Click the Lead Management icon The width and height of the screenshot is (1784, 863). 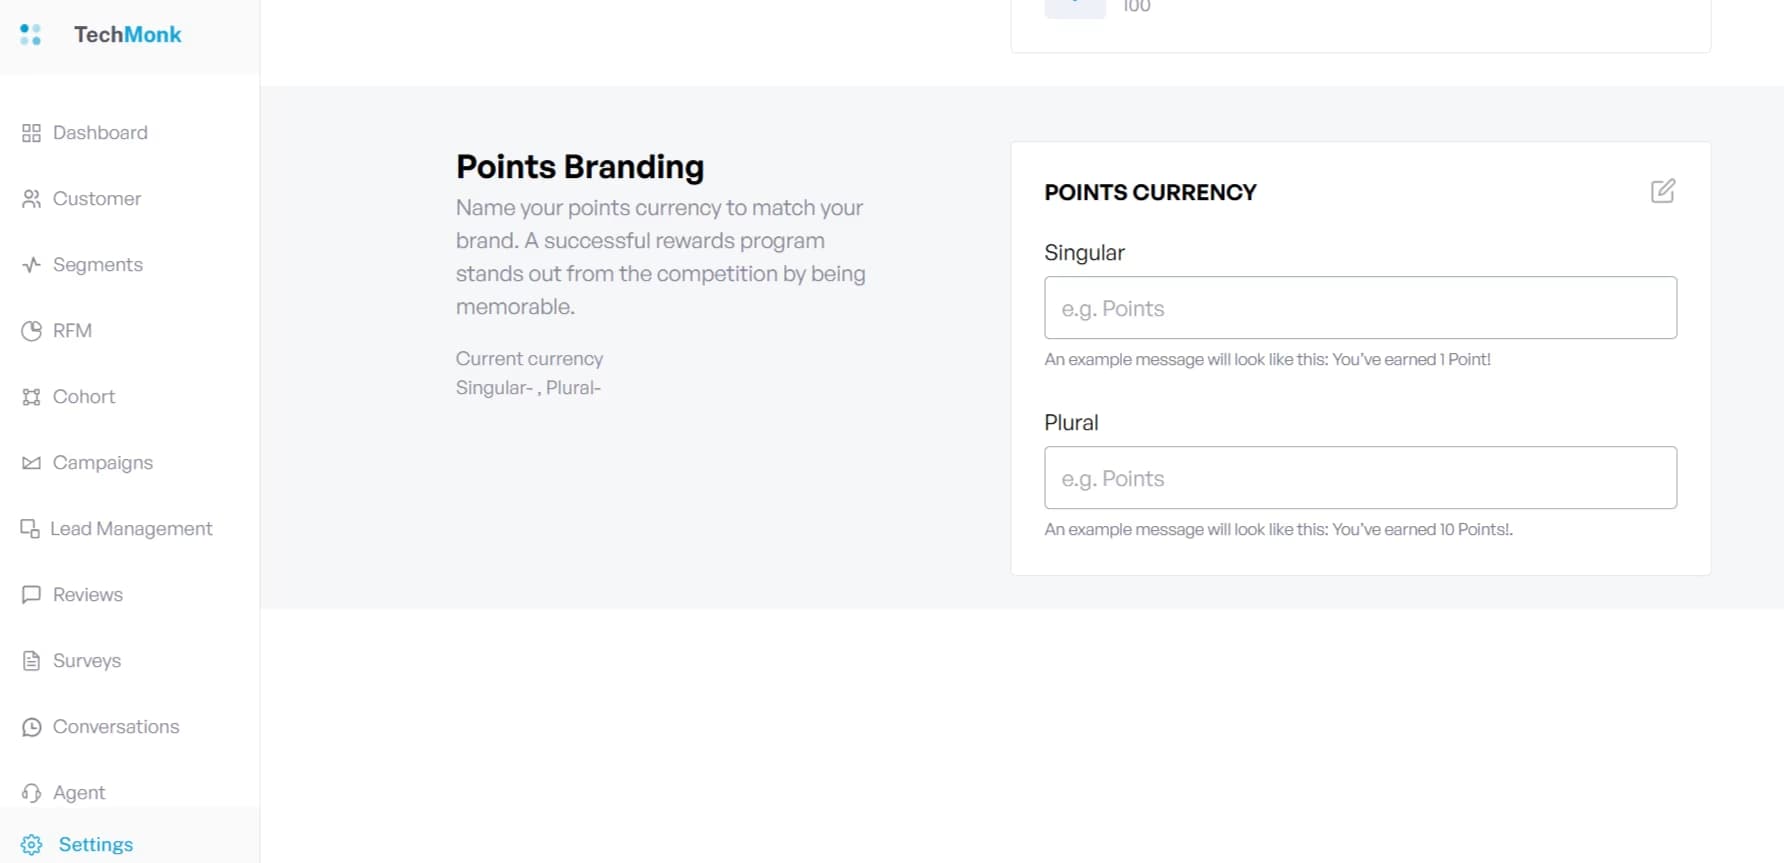(x=31, y=528)
